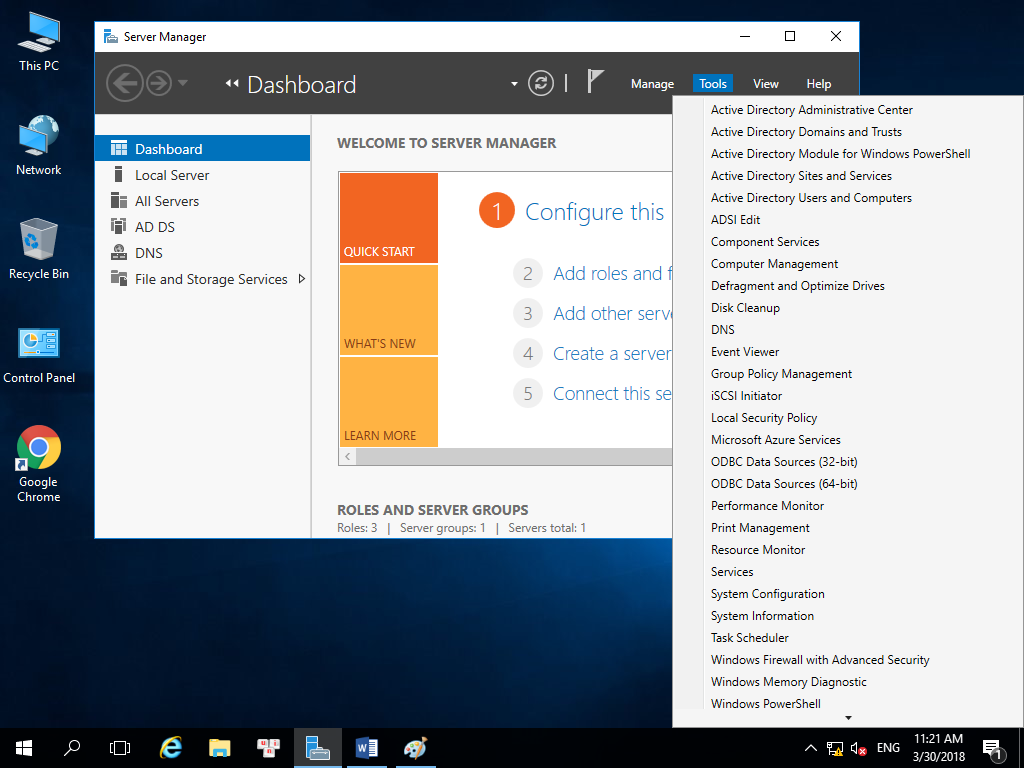Launch Group Policy Management

[781, 374]
